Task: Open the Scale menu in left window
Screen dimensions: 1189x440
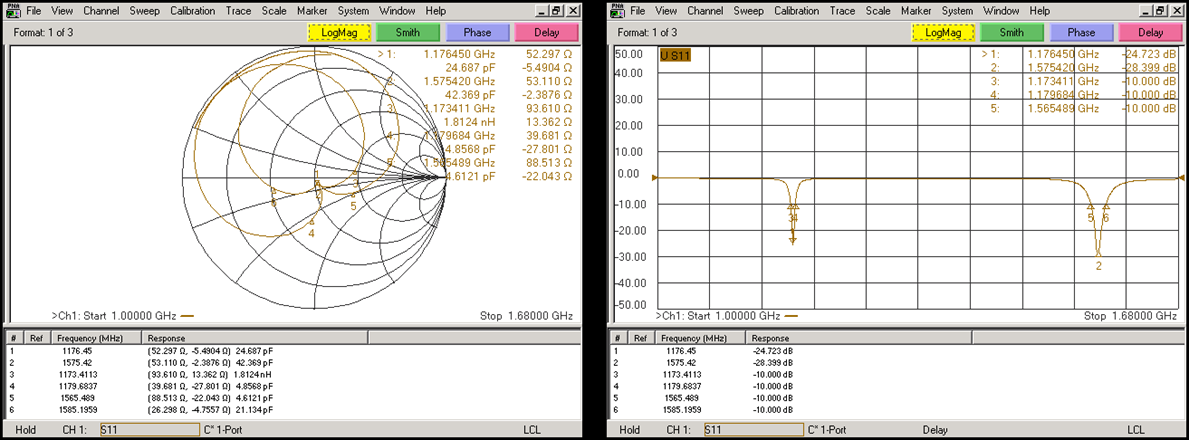Action: coord(273,11)
